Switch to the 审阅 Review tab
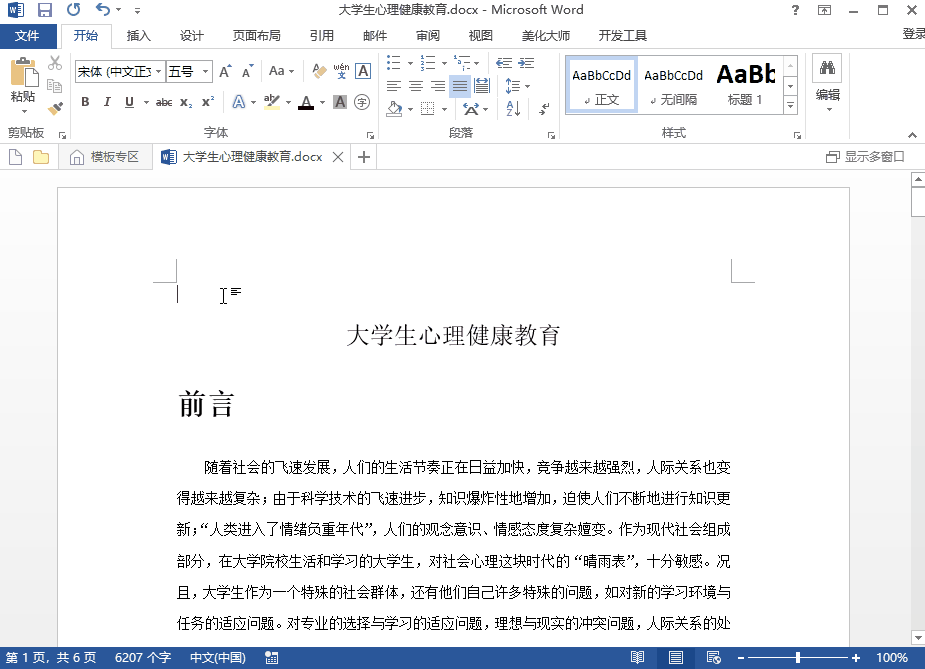The image size is (925, 669). [428, 35]
